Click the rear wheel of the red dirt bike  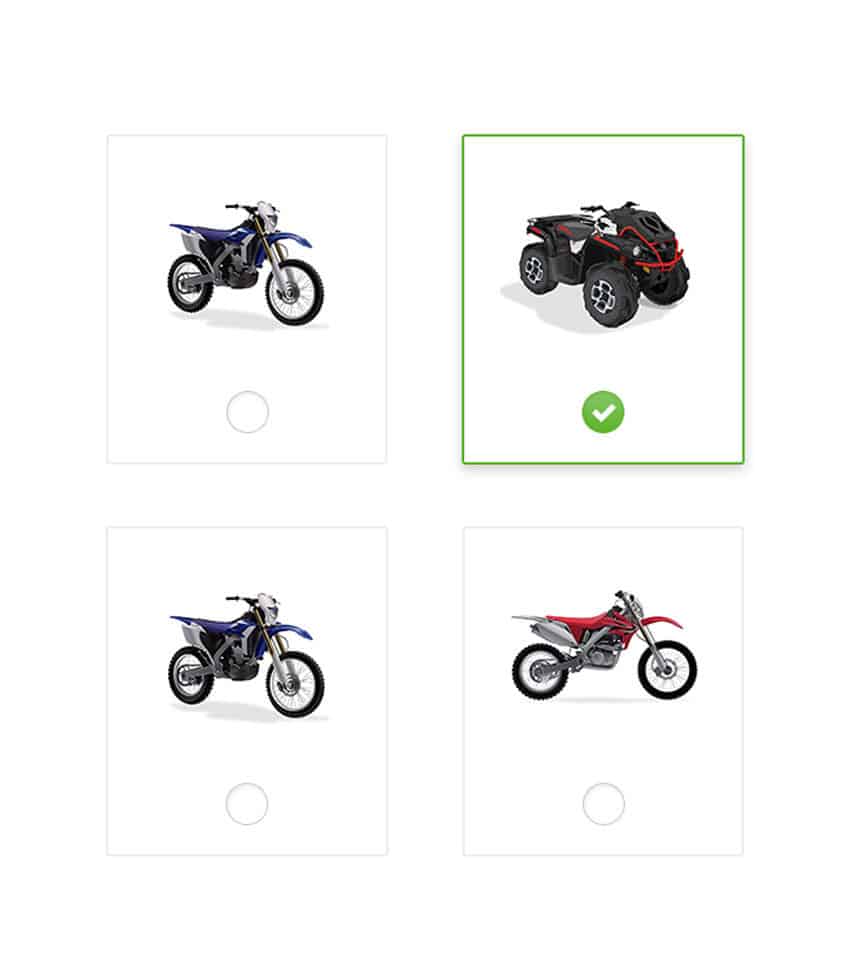pyautogui.click(x=540, y=672)
